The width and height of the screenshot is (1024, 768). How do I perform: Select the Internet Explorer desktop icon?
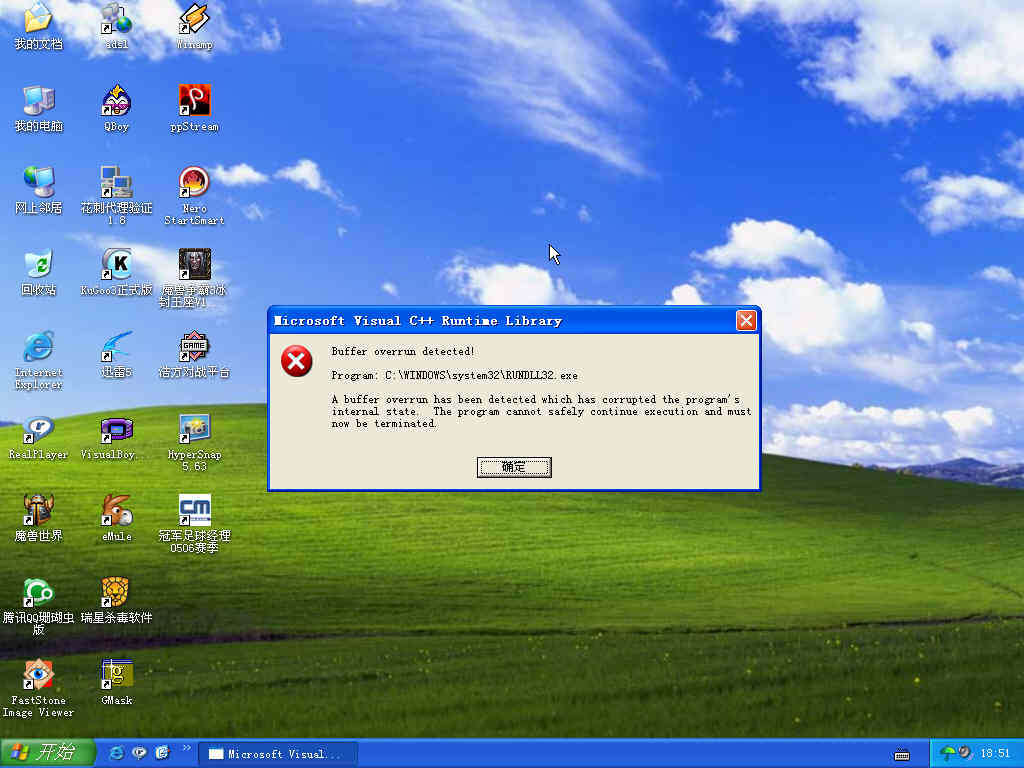[39, 360]
